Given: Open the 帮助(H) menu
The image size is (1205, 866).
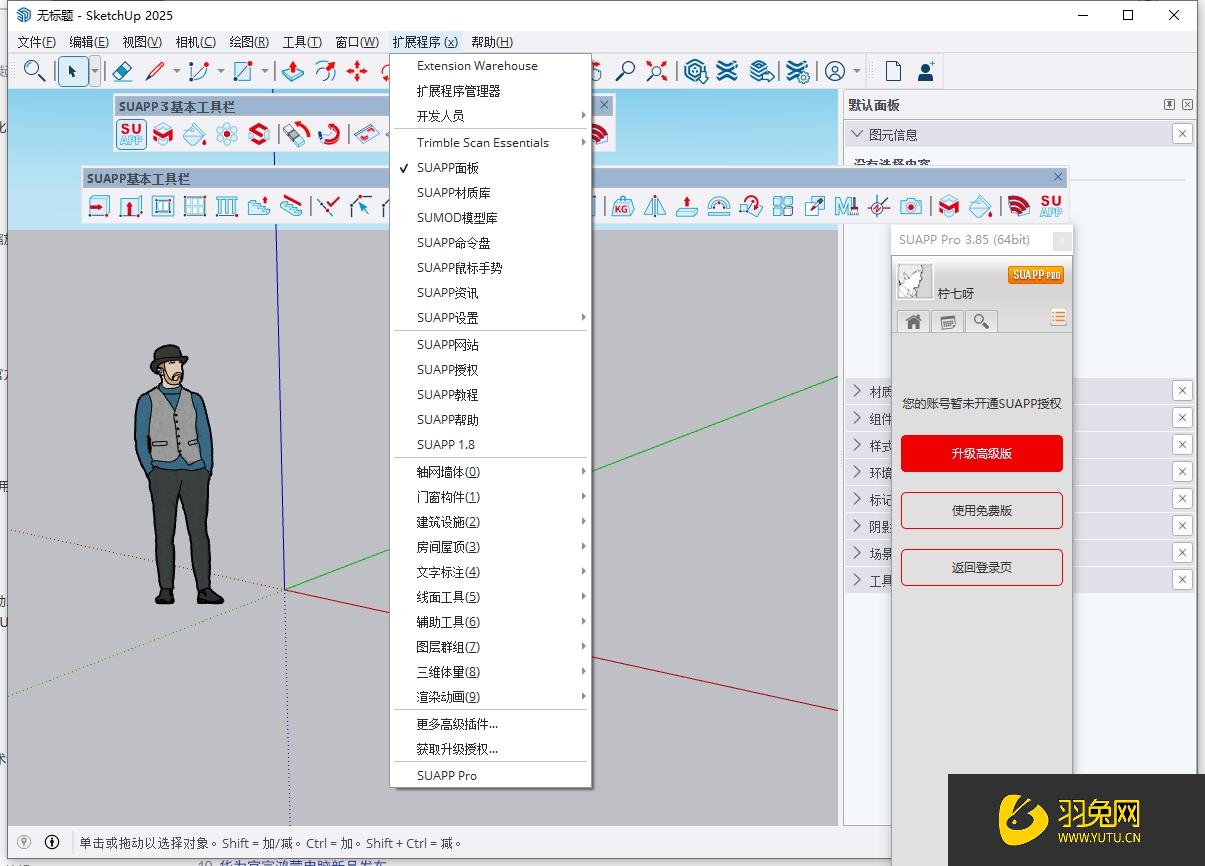Looking at the screenshot, I should pyautogui.click(x=492, y=42).
